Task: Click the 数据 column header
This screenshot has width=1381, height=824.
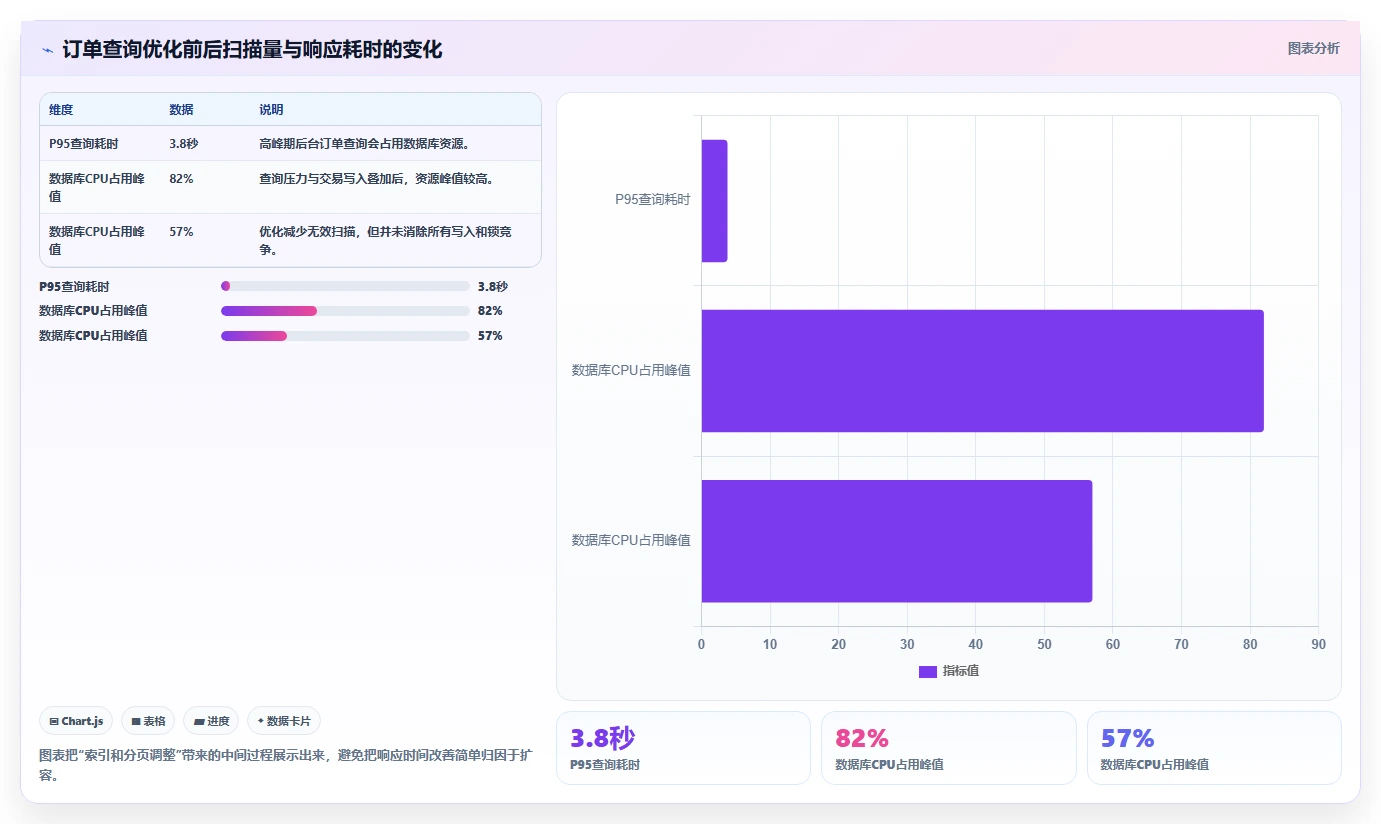Action: tap(181, 110)
